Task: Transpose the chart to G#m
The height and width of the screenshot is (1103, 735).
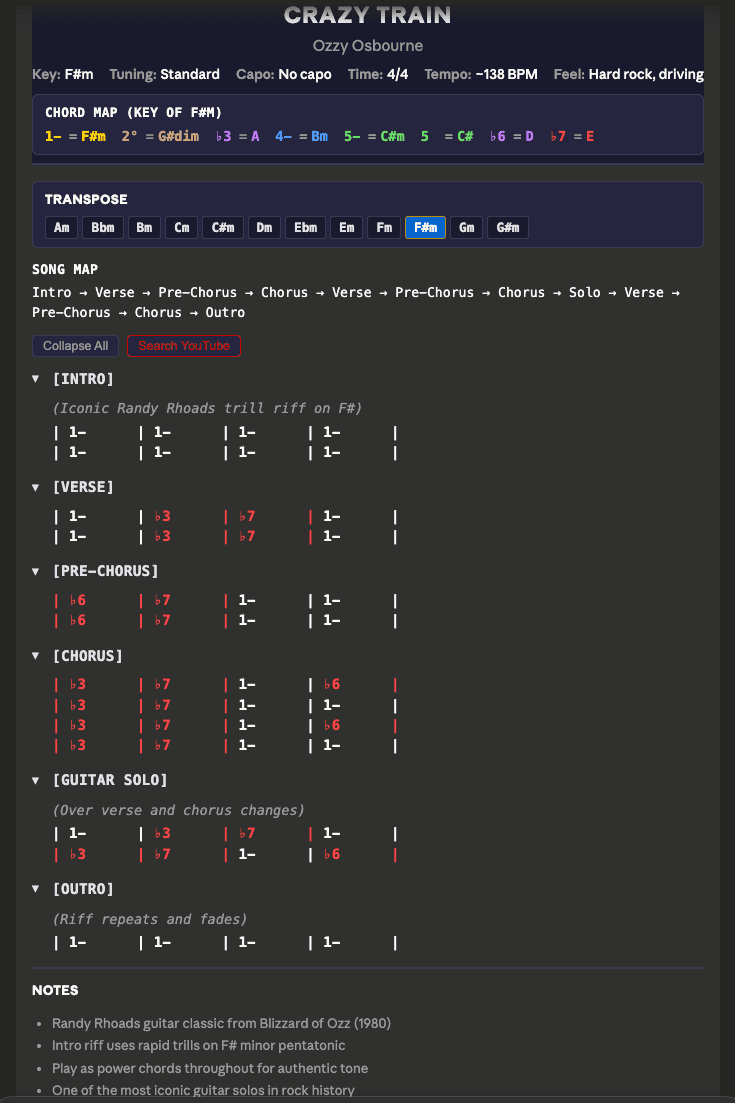Action: tap(508, 227)
